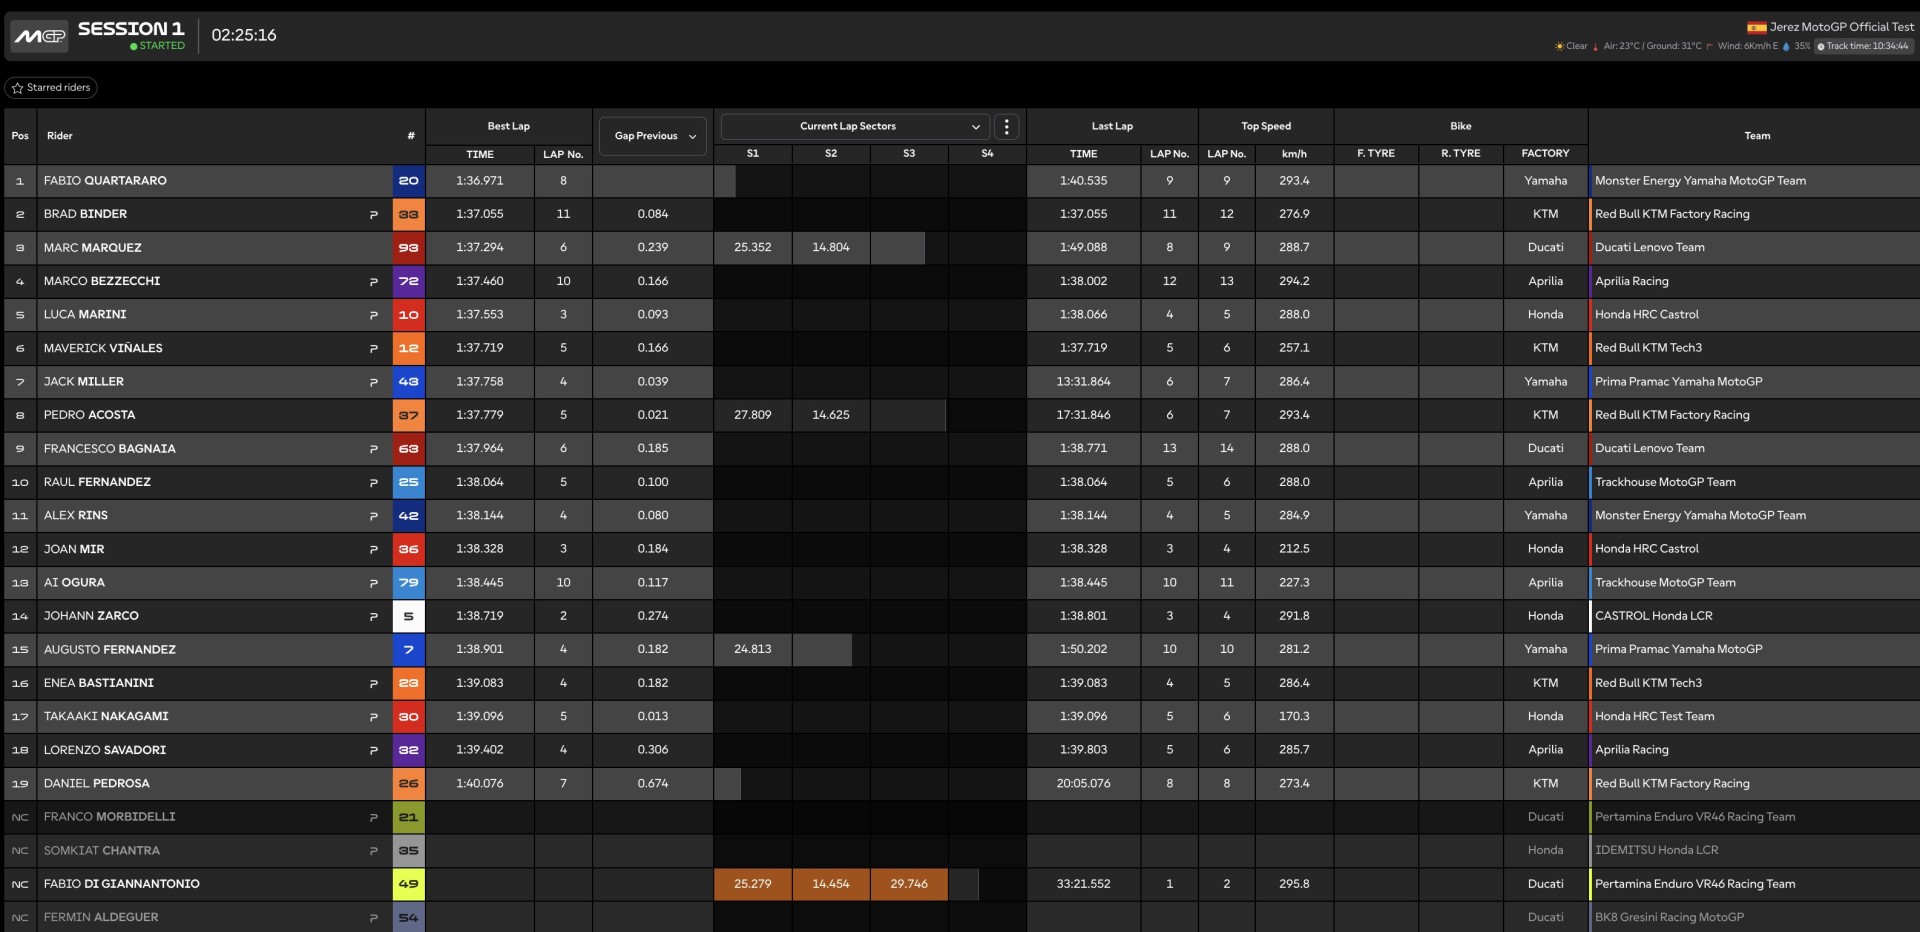Click pit indicator icon for Somkiat Chantra
Viewport: 1920px width, 932px height.
click(374, 851)
